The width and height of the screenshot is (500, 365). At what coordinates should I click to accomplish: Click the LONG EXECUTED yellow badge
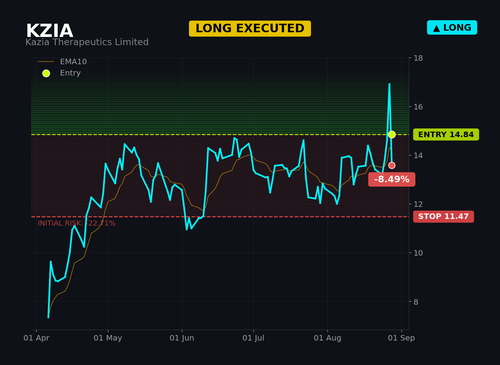click(250, 28)
